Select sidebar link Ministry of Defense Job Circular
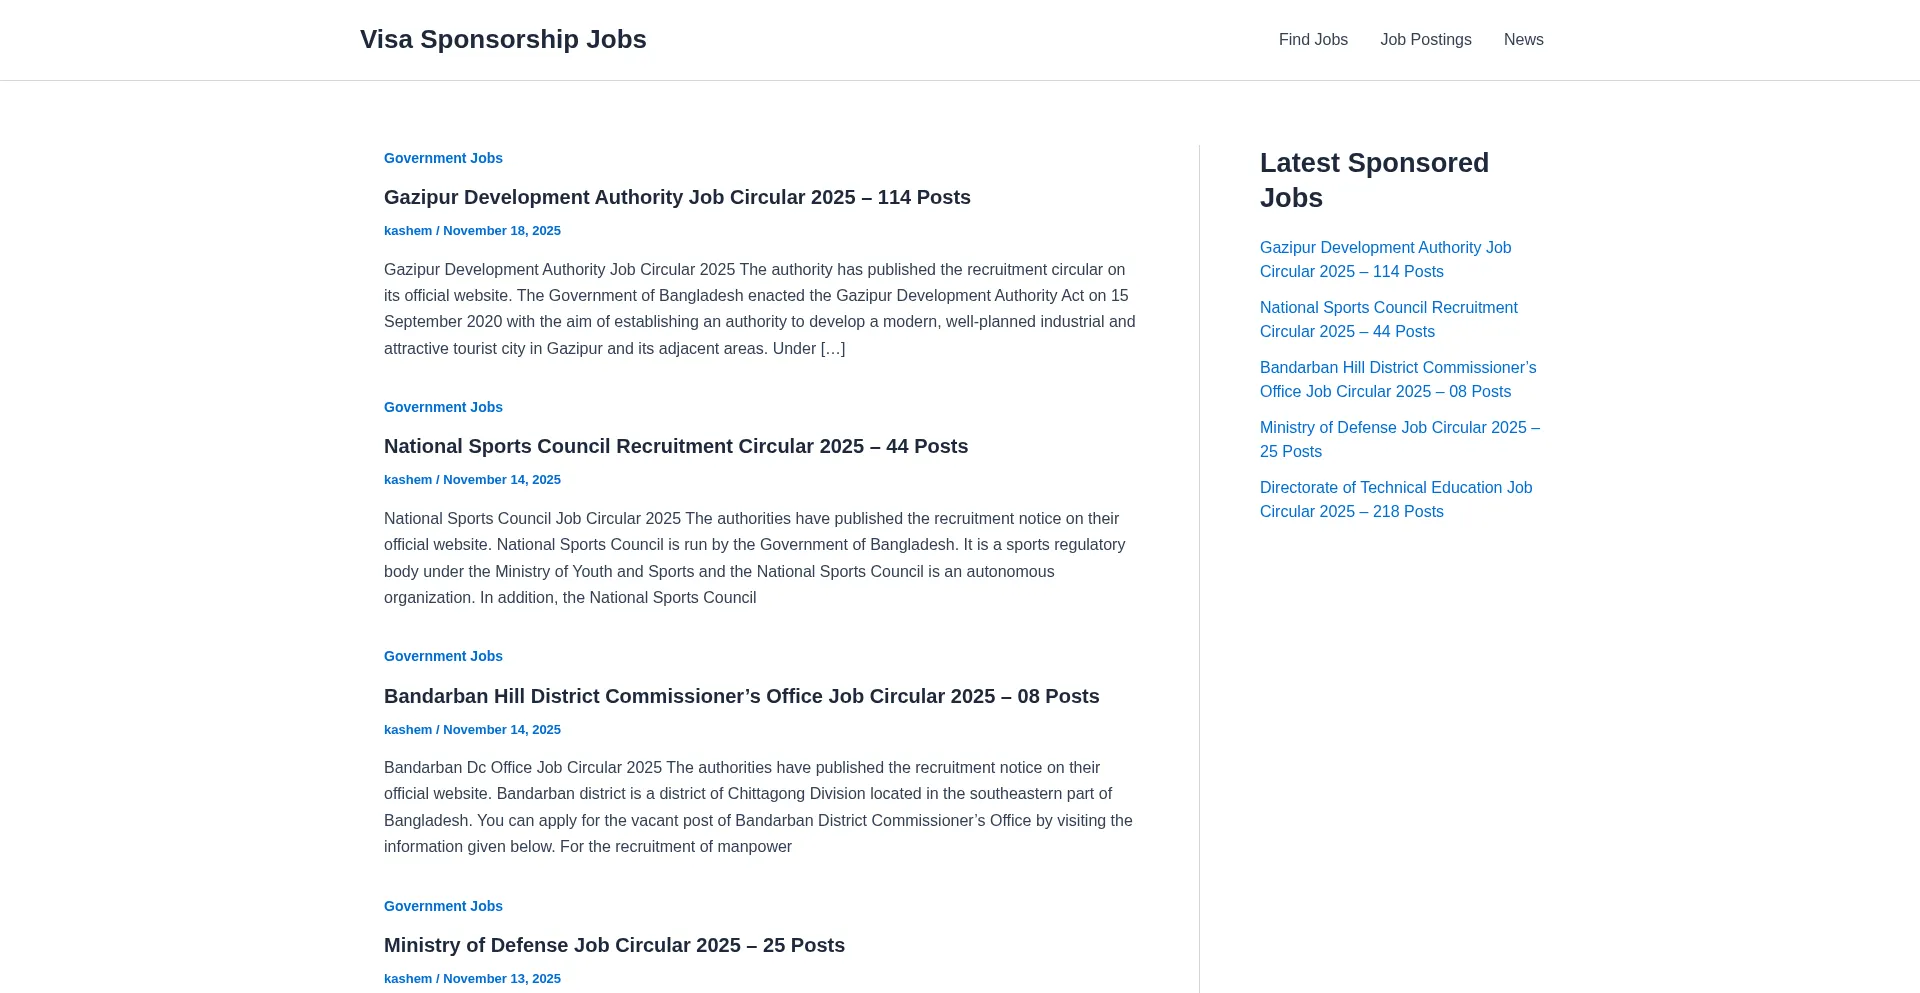The height and width of the screenshot is (993, 1920). click(x=1399, y=439)
